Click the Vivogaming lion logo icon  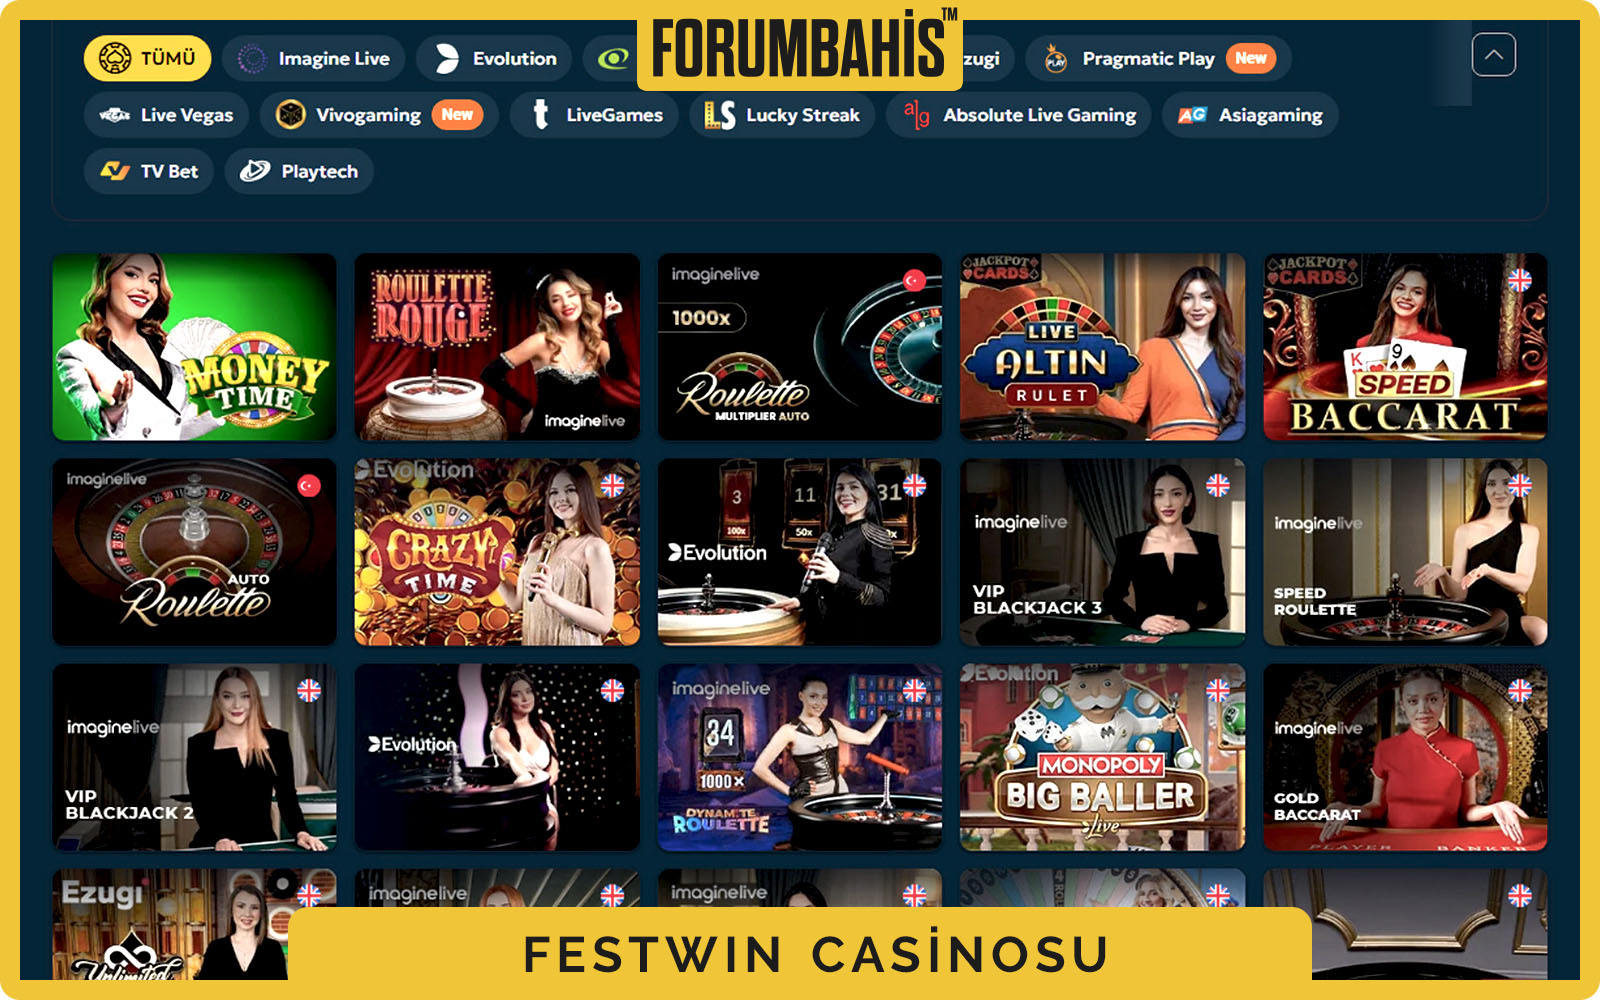point(291,115)
